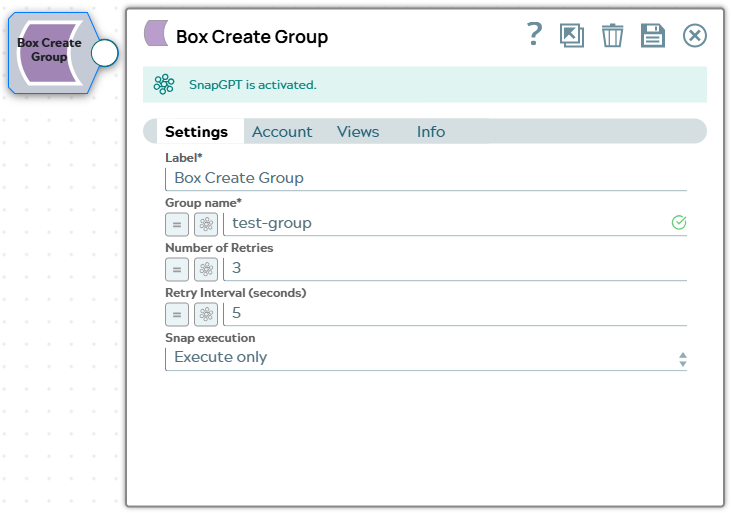Click the snap output view circle connector
This screenshot has width=732, height=513.
click(x=105, y=53)
